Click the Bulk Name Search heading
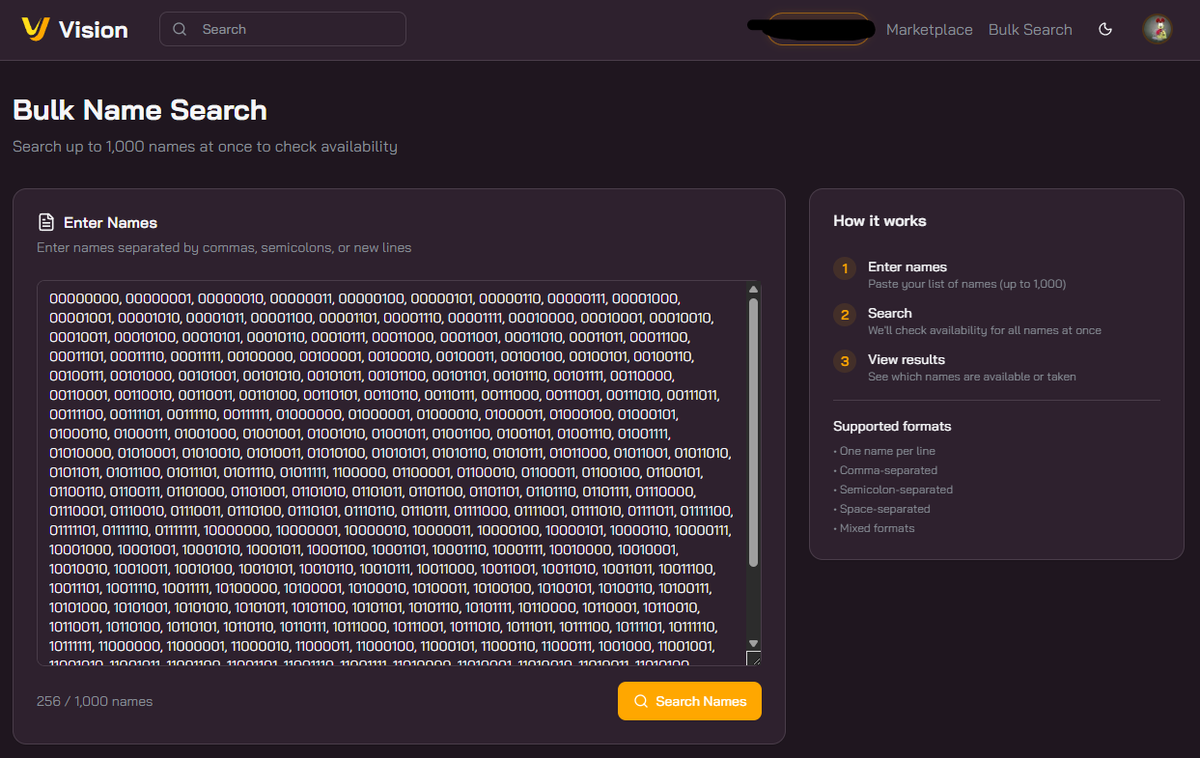Viewport: 1200px width, 758px height. coord(140,110)
